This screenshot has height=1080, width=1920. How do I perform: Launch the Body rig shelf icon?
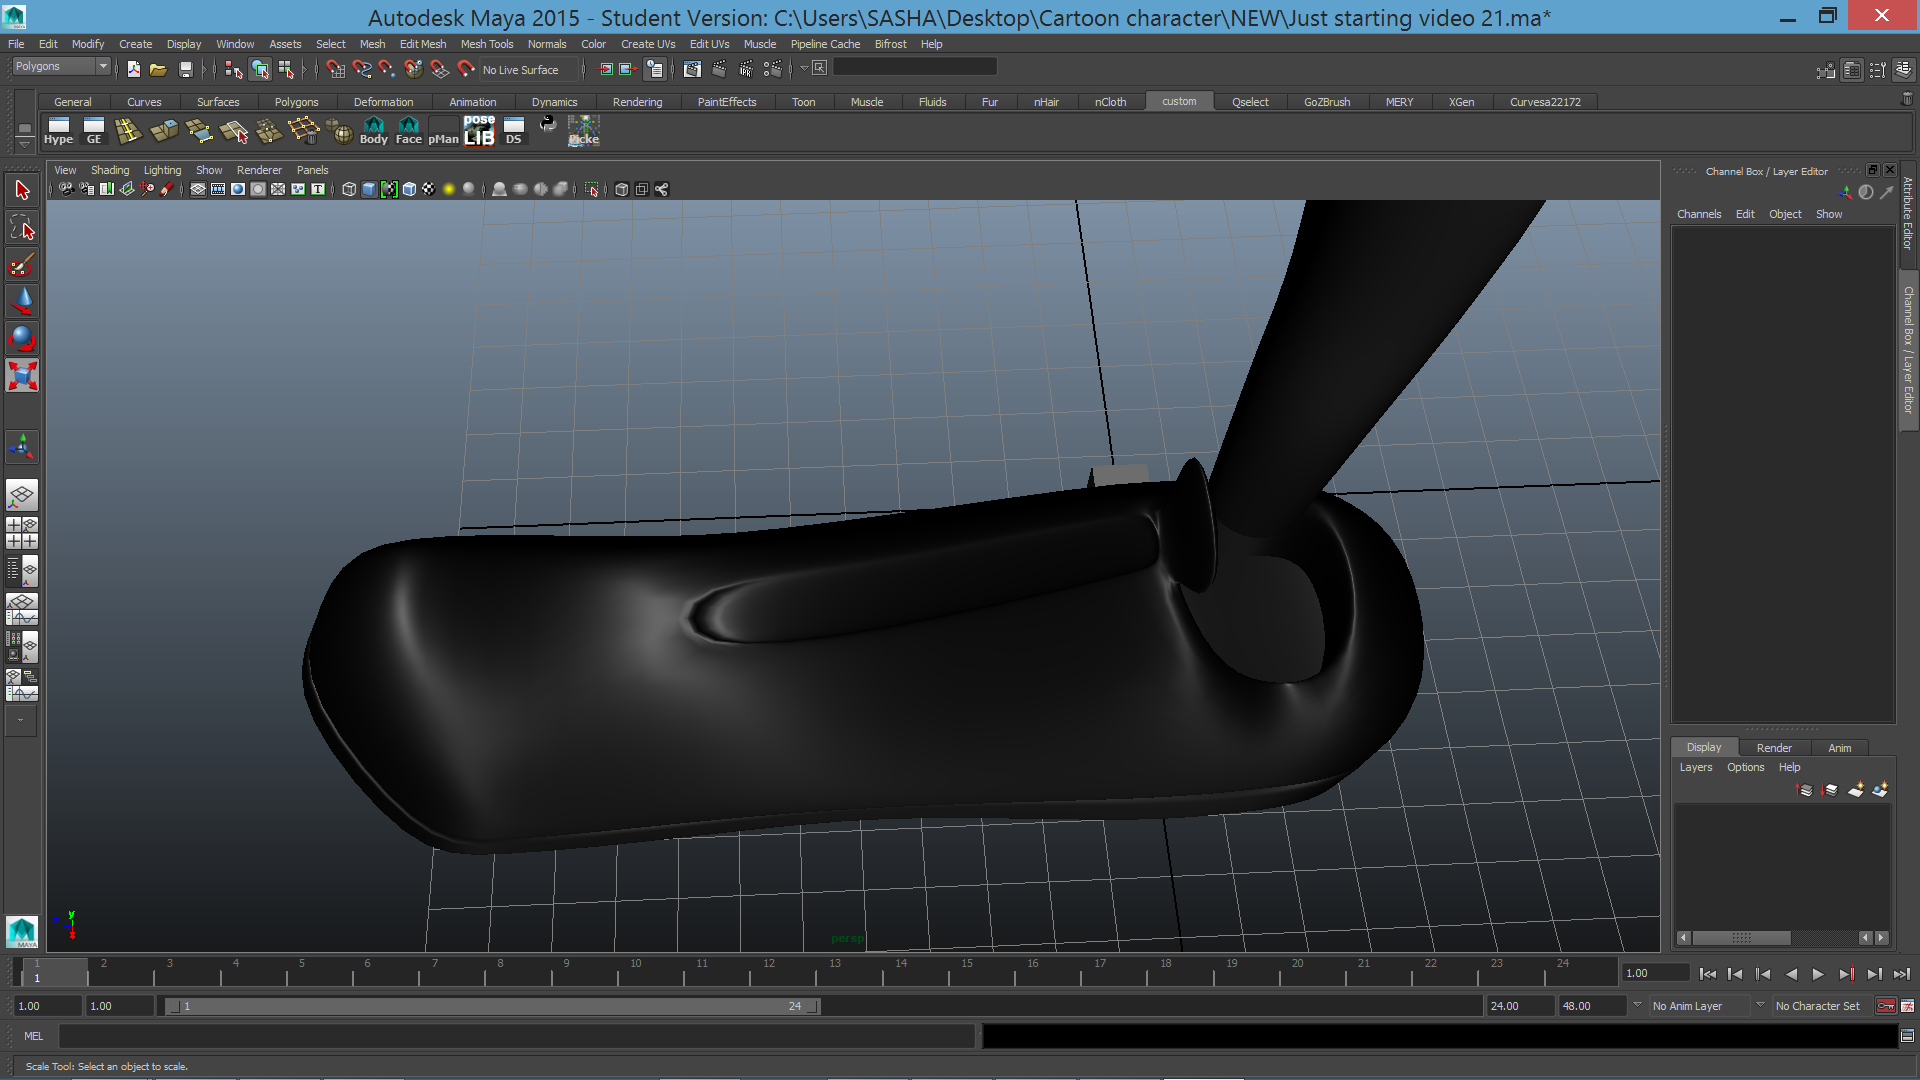pyautogui.click(x=374, y=131)
